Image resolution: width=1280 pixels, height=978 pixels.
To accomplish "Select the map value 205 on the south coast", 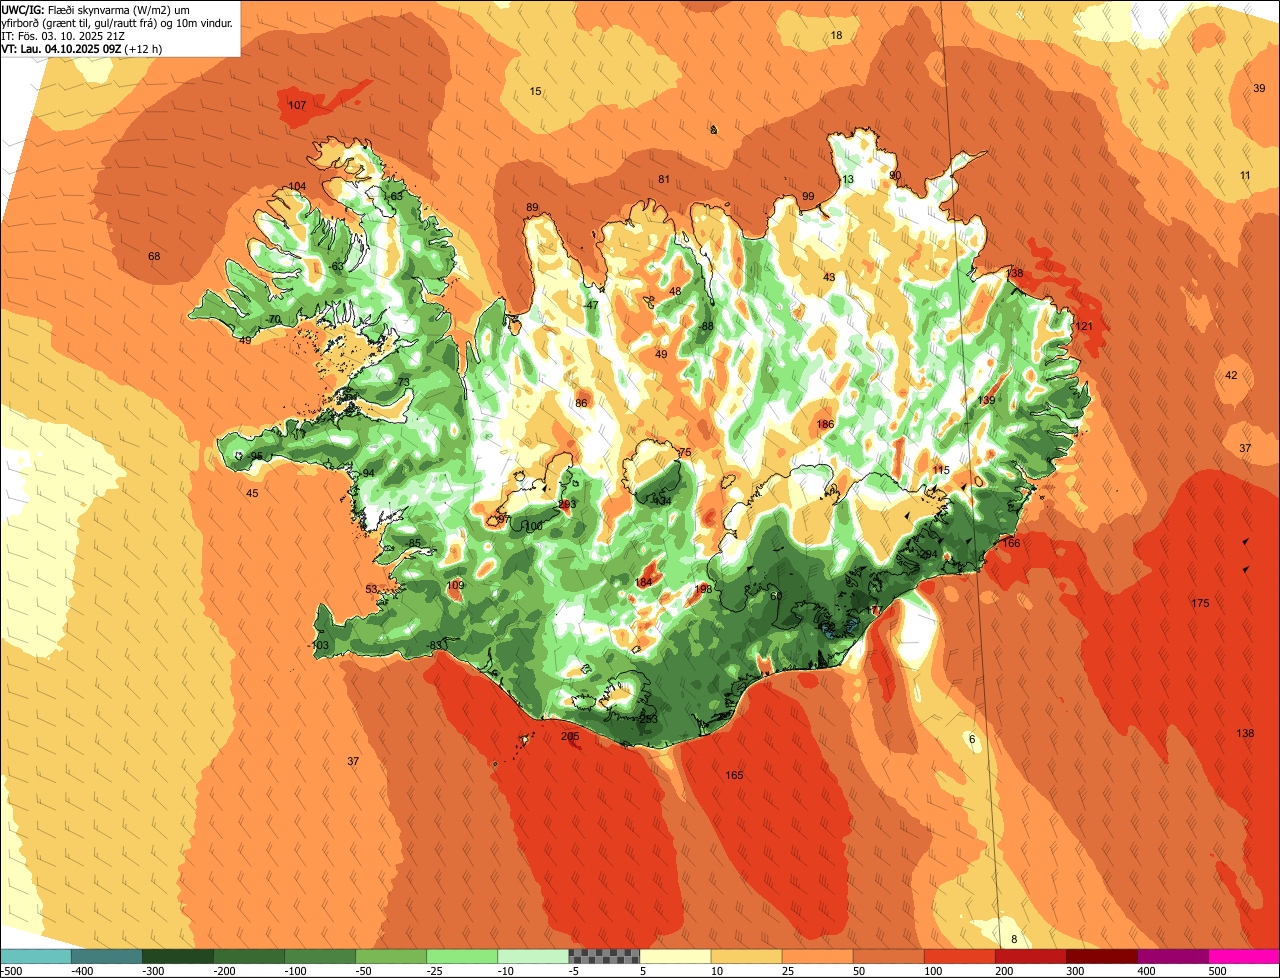I will [570, 736].
